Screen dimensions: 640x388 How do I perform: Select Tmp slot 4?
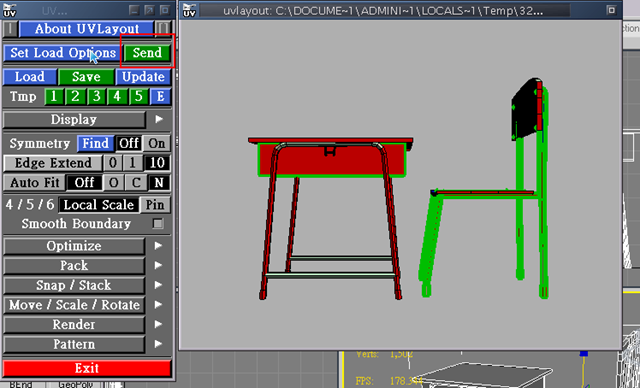coord(118,97)
